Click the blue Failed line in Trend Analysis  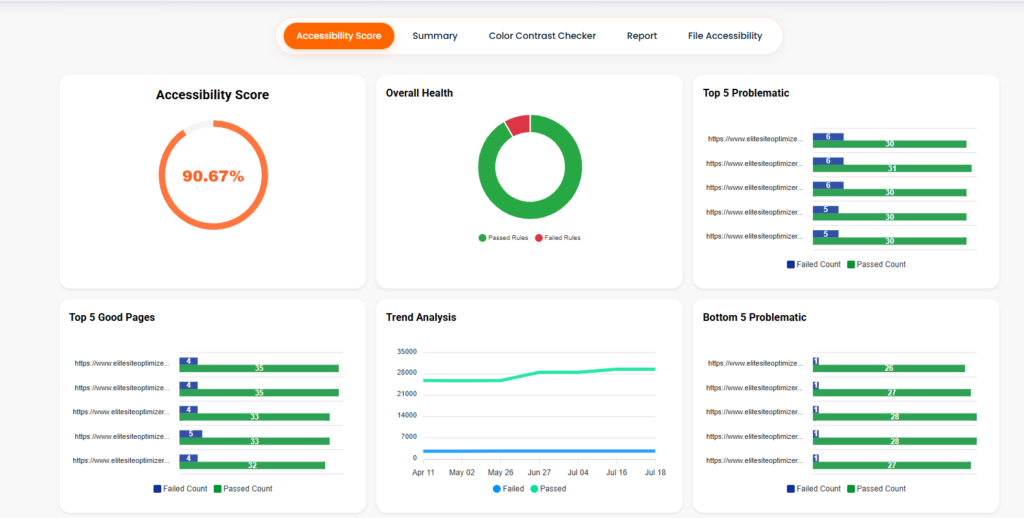click(539, 451)
